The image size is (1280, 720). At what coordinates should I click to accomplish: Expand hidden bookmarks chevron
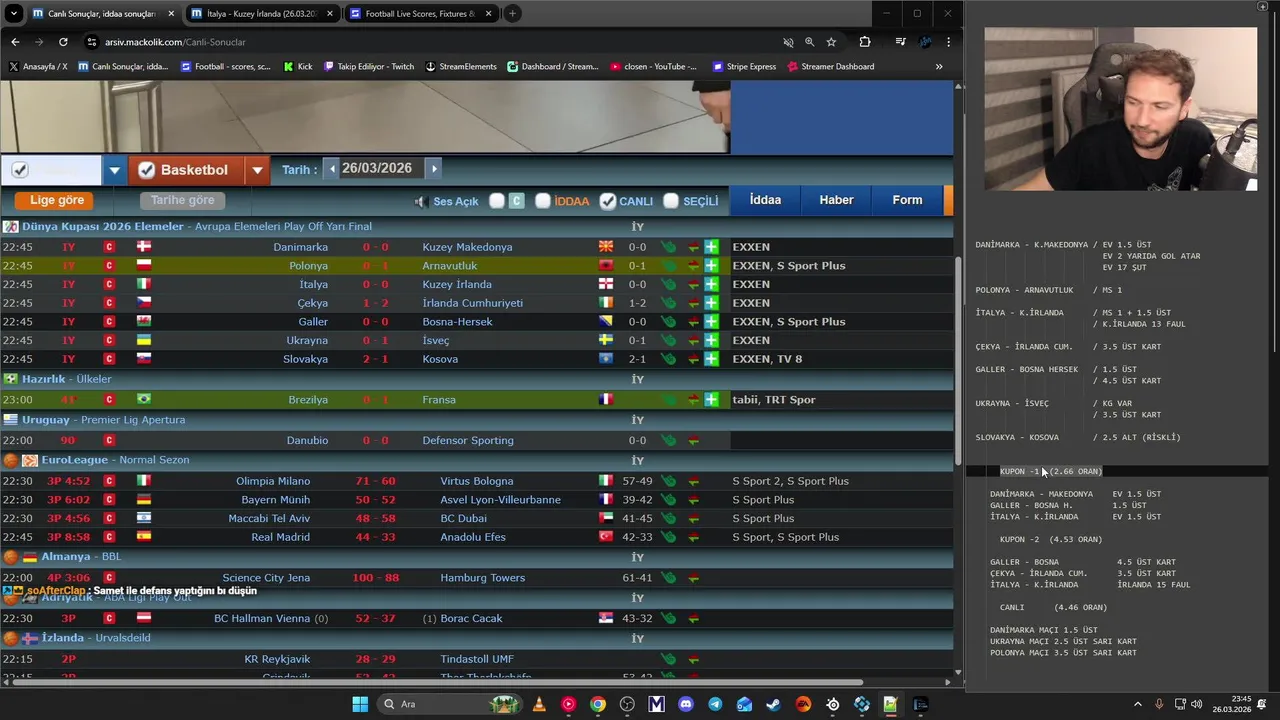(x=939, y=67)
